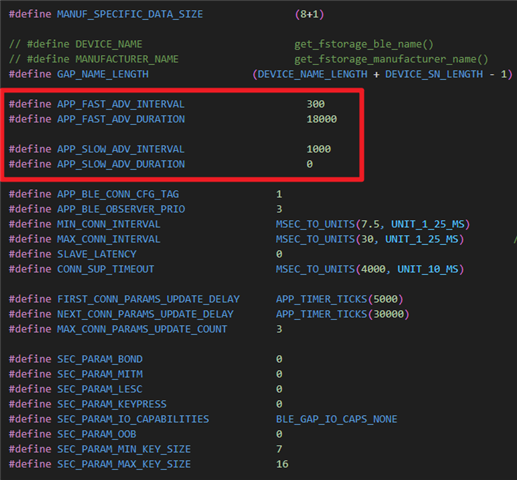517x480 pixels.
Task: Click APP_TIMER_TICKS(5000) value
Action: (x=340, y=299)
